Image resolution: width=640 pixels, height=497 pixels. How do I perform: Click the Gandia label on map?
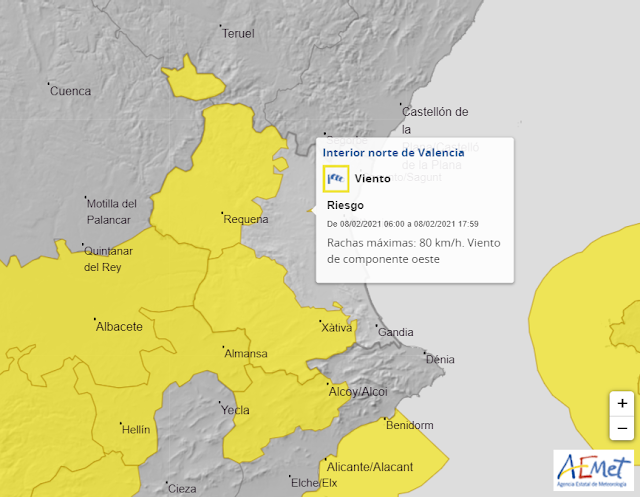coord(396,332)
